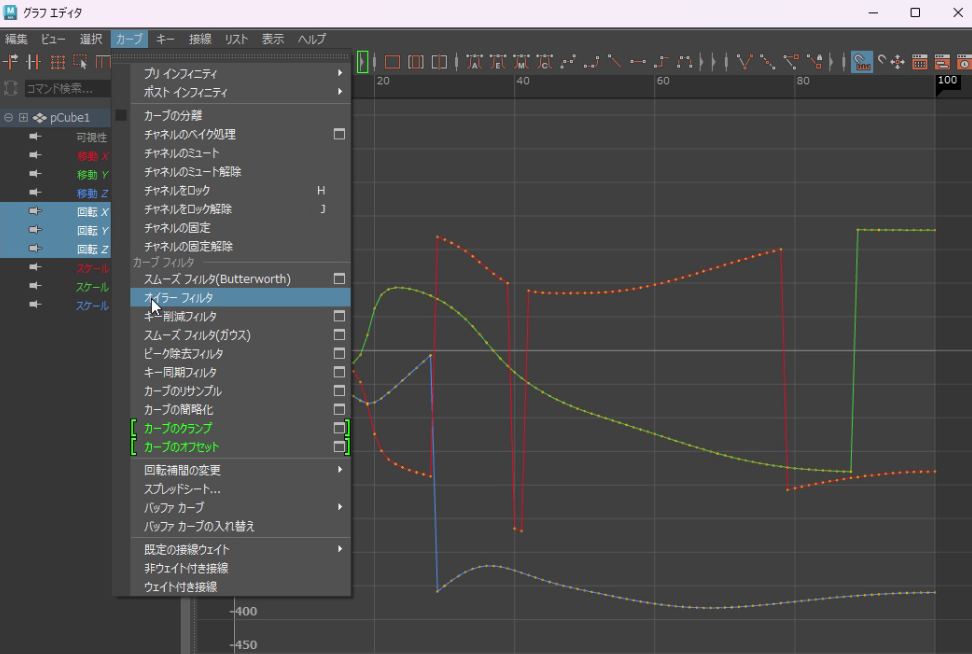972x654 pixels.
Task: Open the 接線 menu
Action: pos(200,39)
